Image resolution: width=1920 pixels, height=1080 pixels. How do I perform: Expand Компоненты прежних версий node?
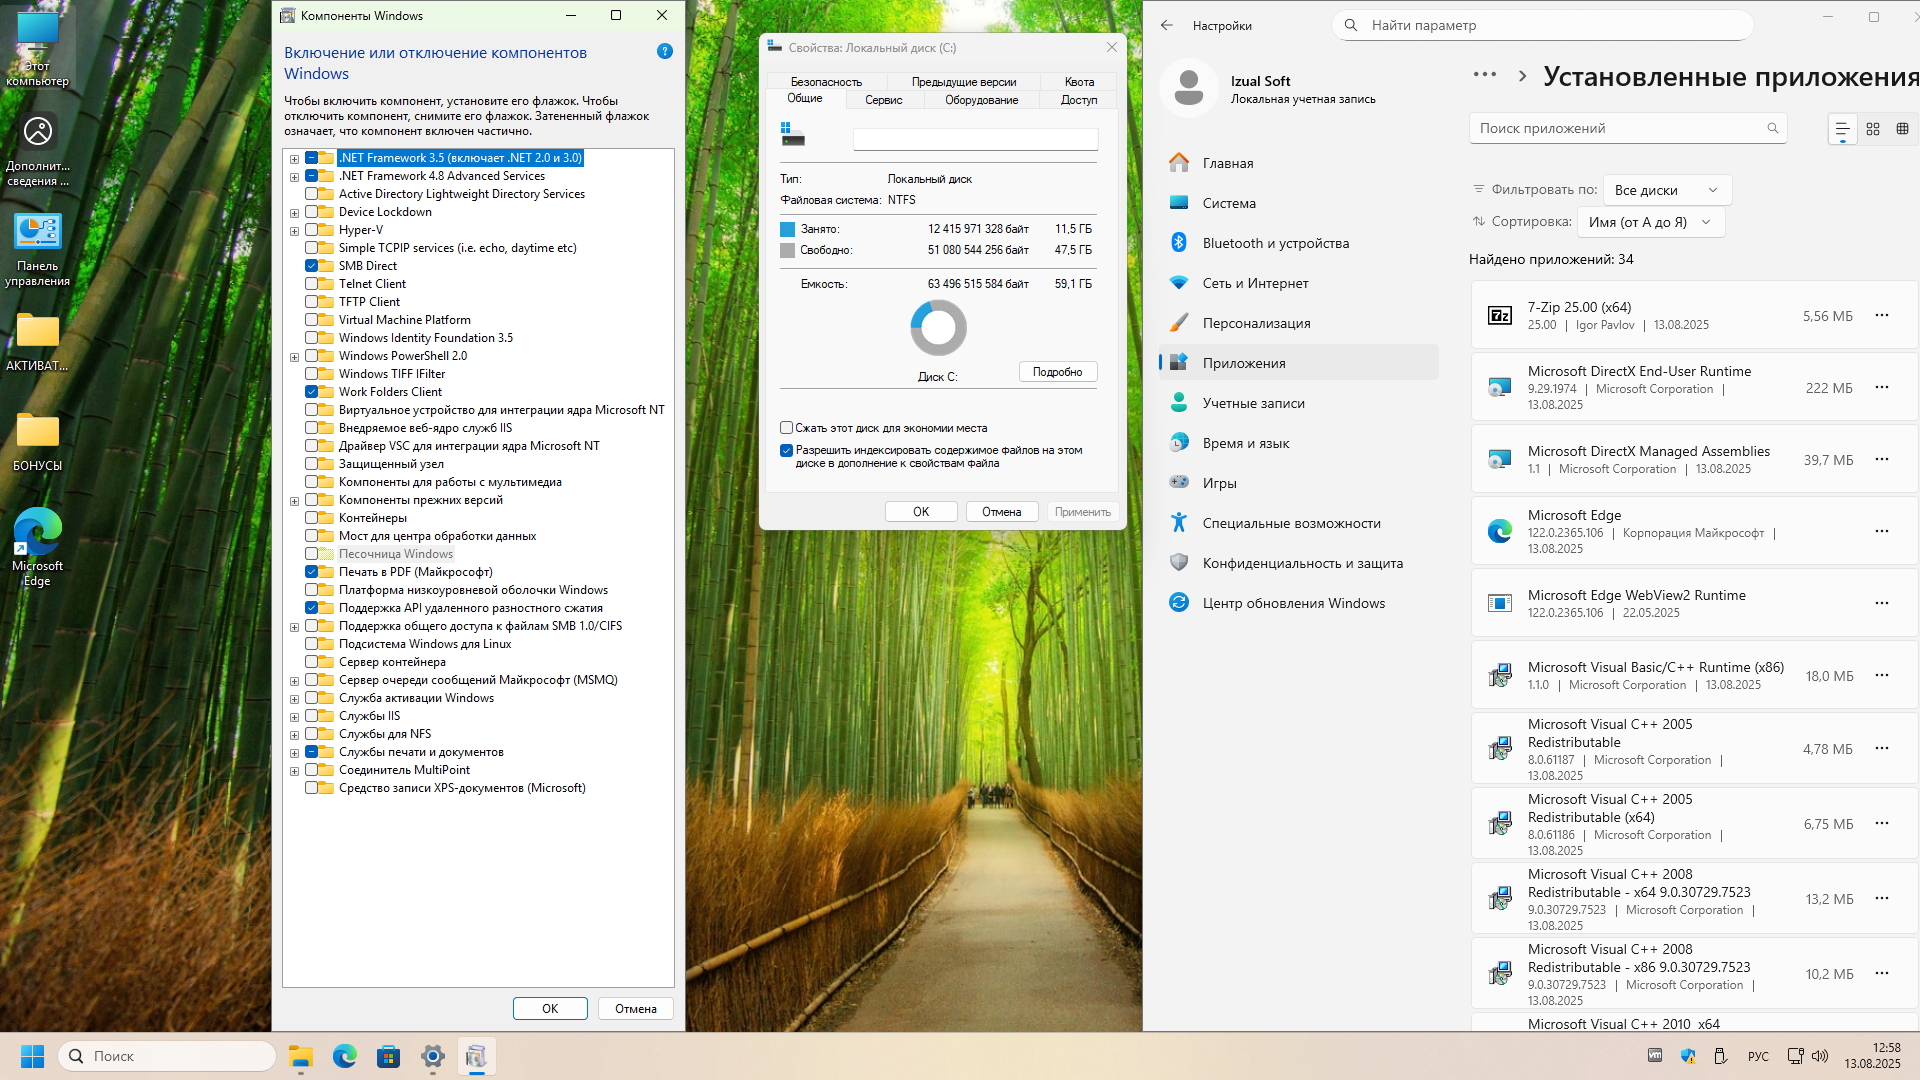294,501
